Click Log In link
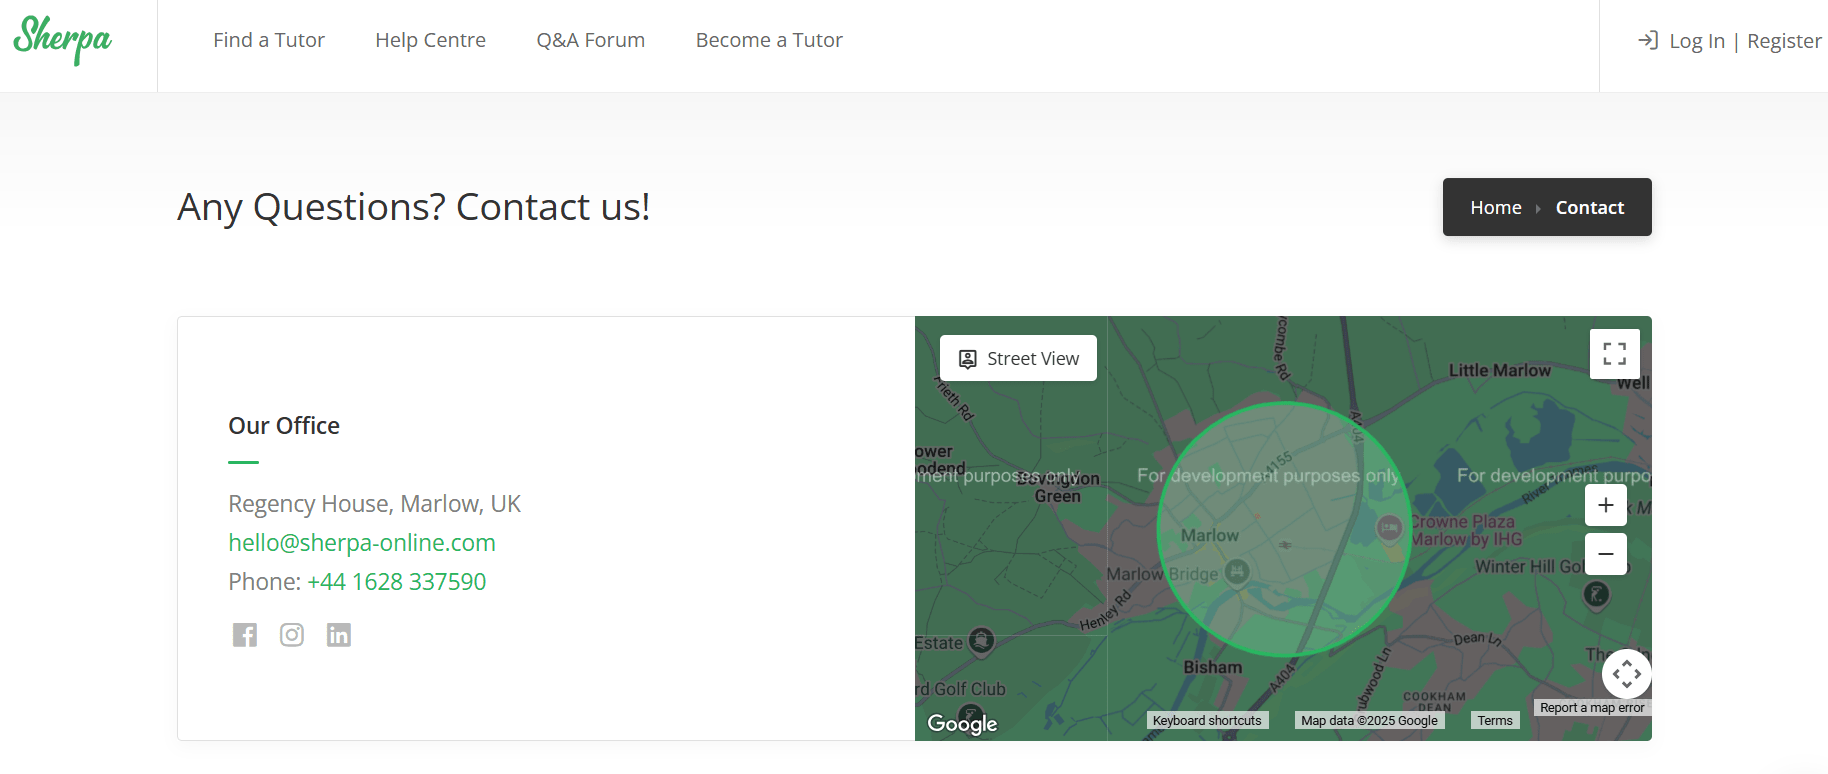Viewport: 1828px width, 774px height. coord(1696,41)
